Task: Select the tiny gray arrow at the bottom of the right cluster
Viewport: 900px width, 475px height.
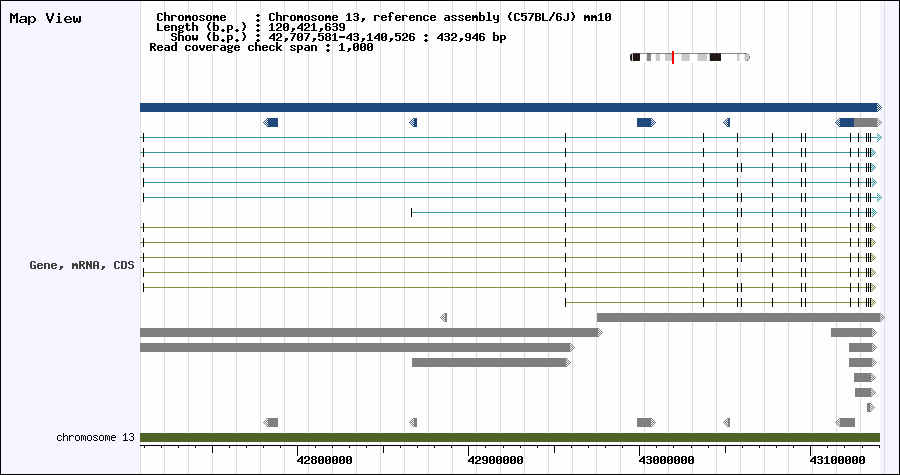Action: (871, 407)
